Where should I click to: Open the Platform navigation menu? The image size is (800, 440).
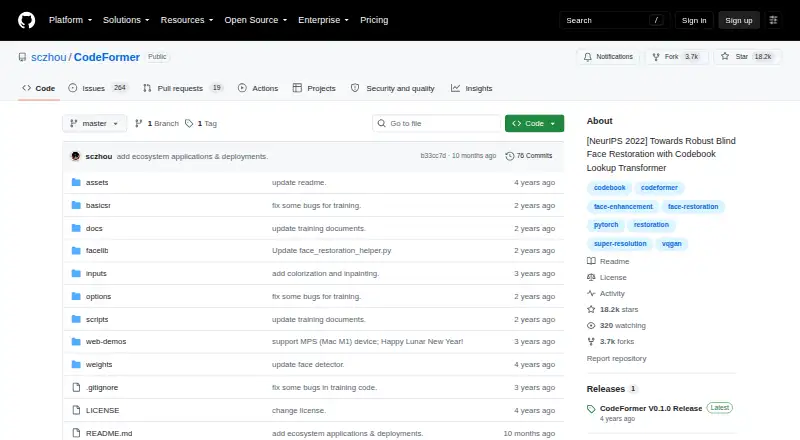(x=70, y=20)
